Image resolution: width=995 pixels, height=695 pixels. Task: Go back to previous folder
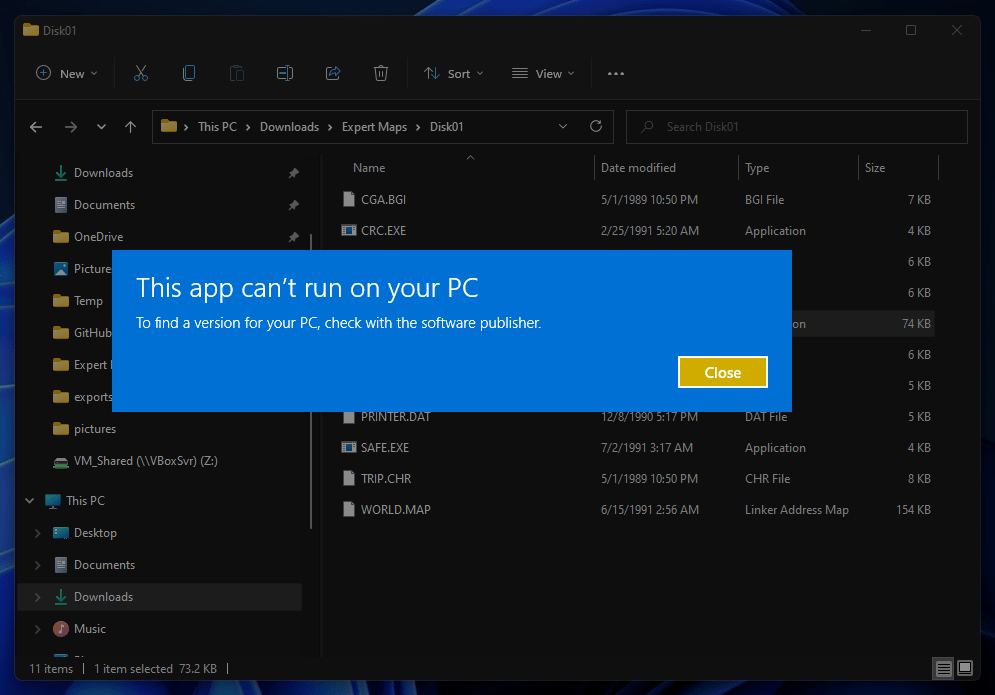(x=36, y=127)
